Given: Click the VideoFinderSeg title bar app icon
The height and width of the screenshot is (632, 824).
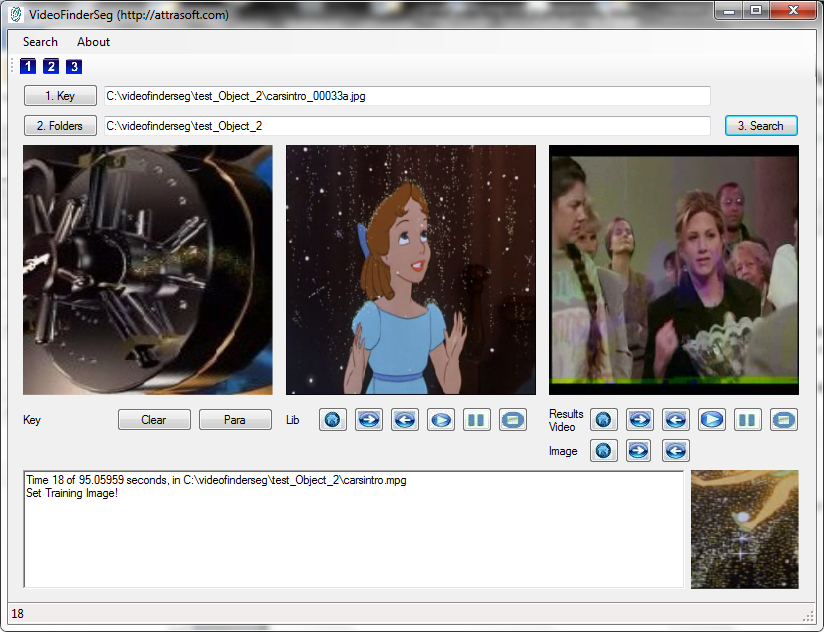Looking at the screenshot, I should 16,14.
